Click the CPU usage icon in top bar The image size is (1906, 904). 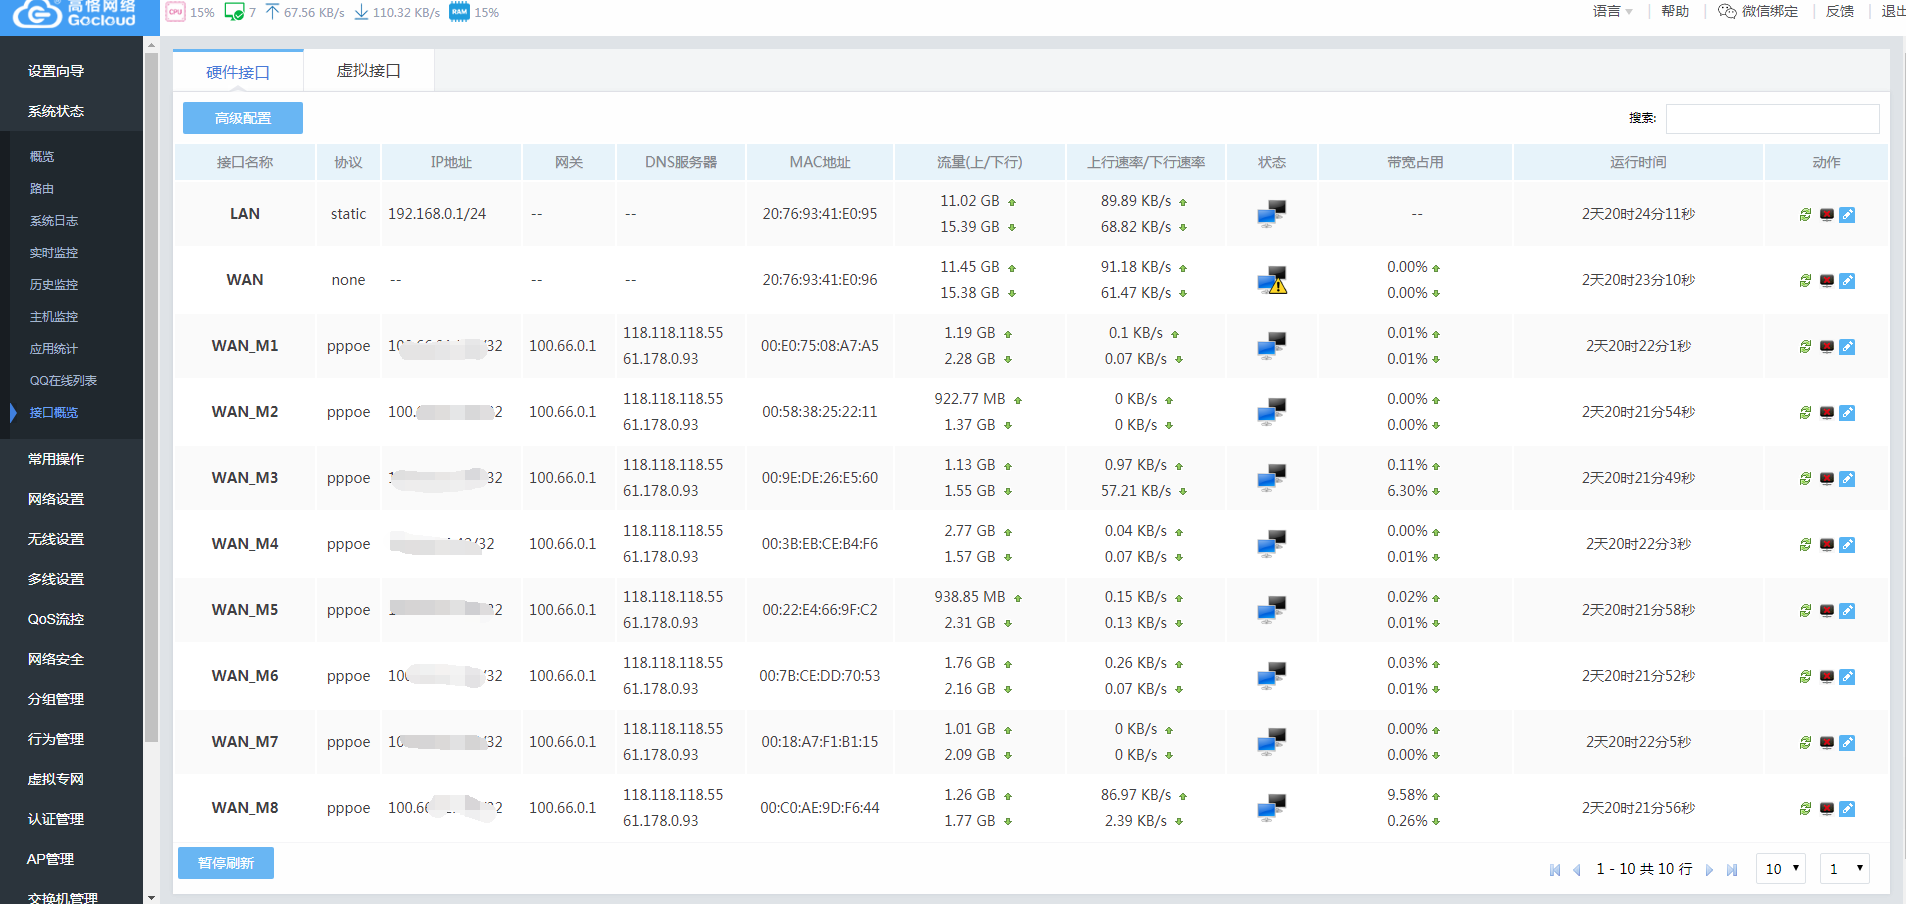[x=176, y=12]
